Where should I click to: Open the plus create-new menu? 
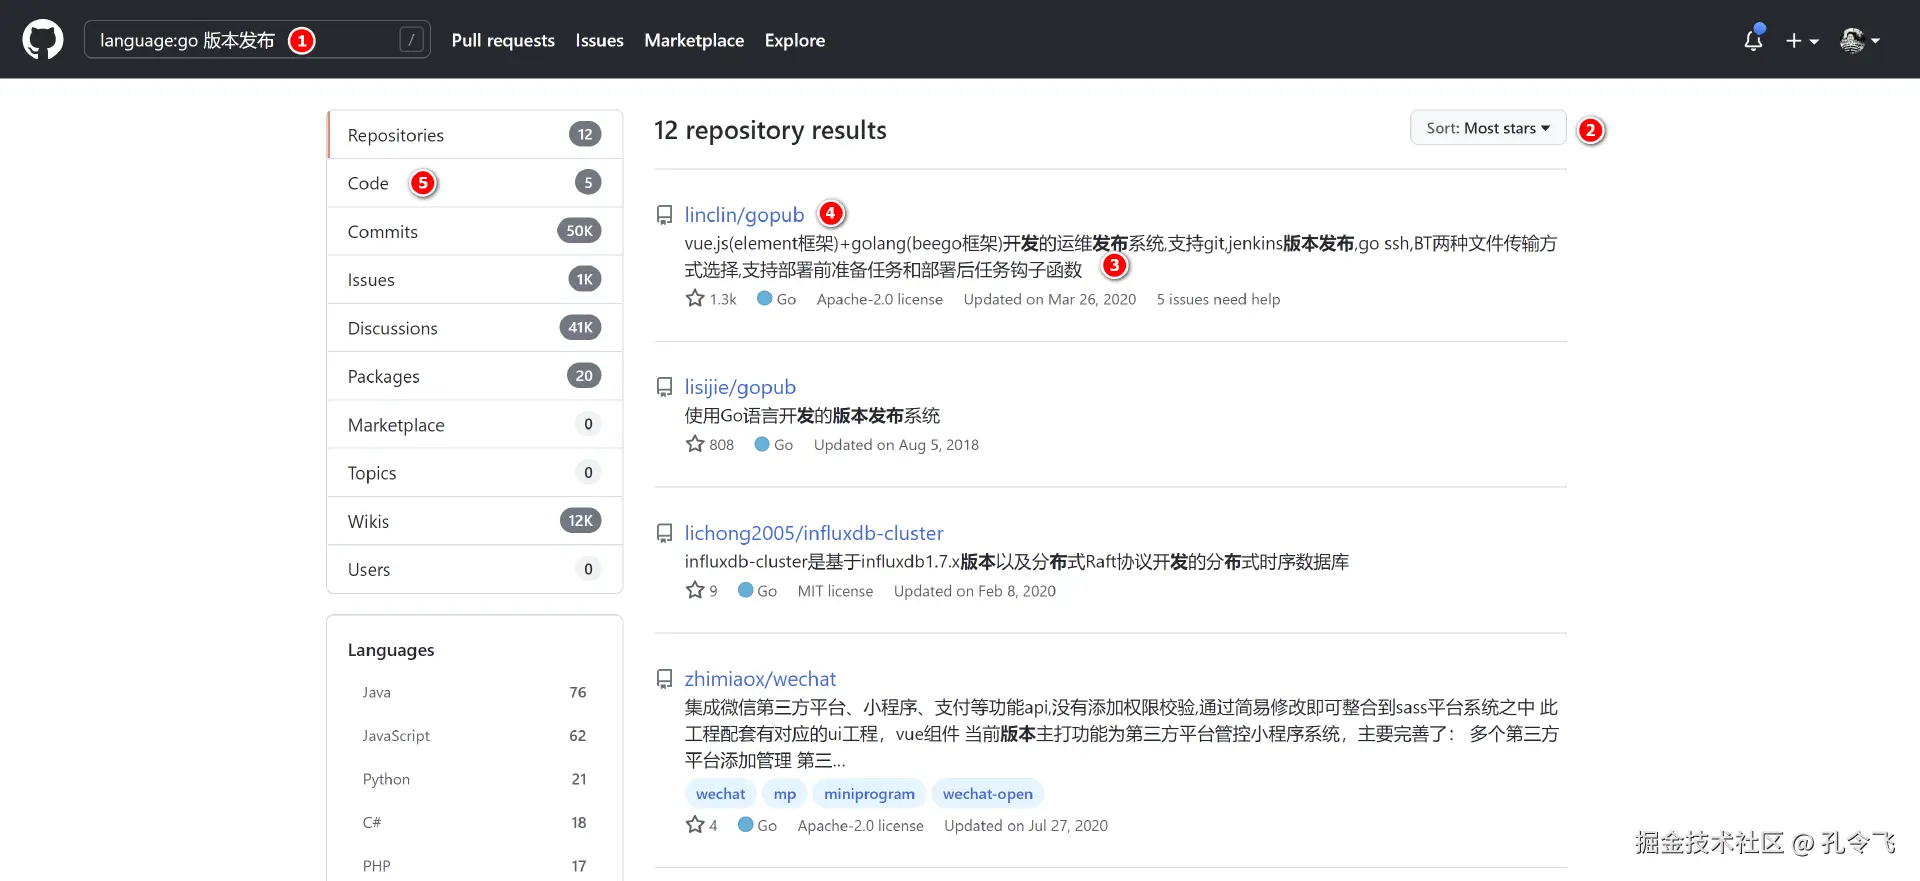click(x=1802, y=41)
